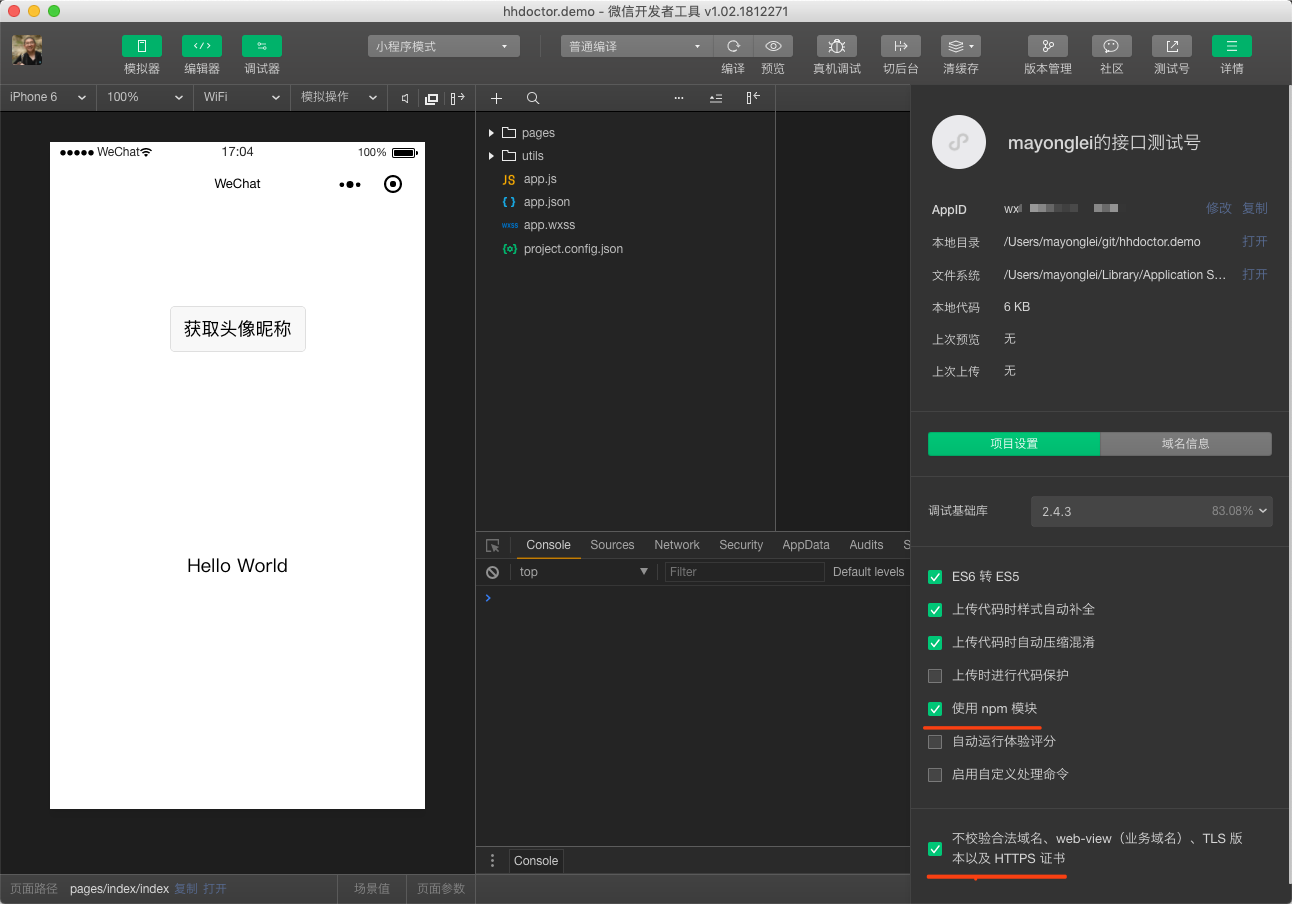Image resolution: width=1292 pixels, height=904 pixels.
Task: Select the 域名信息 tab
Action: (1186, 444)
